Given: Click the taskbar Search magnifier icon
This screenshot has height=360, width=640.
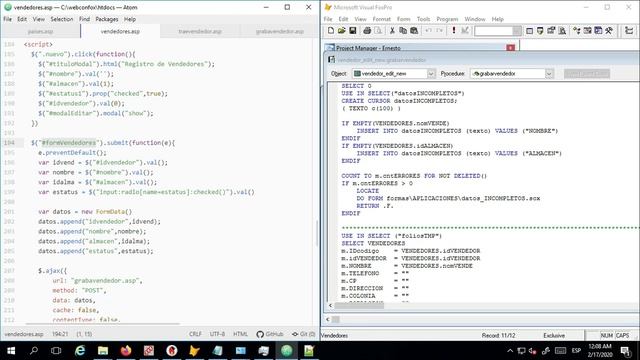Looking at the screenshot, I should click(x=34, y=351).
